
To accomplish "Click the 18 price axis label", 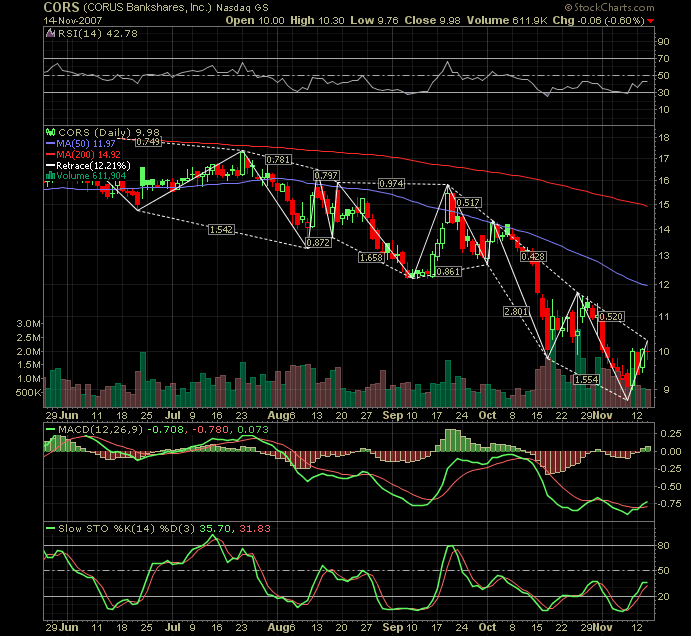I will 664,138.
